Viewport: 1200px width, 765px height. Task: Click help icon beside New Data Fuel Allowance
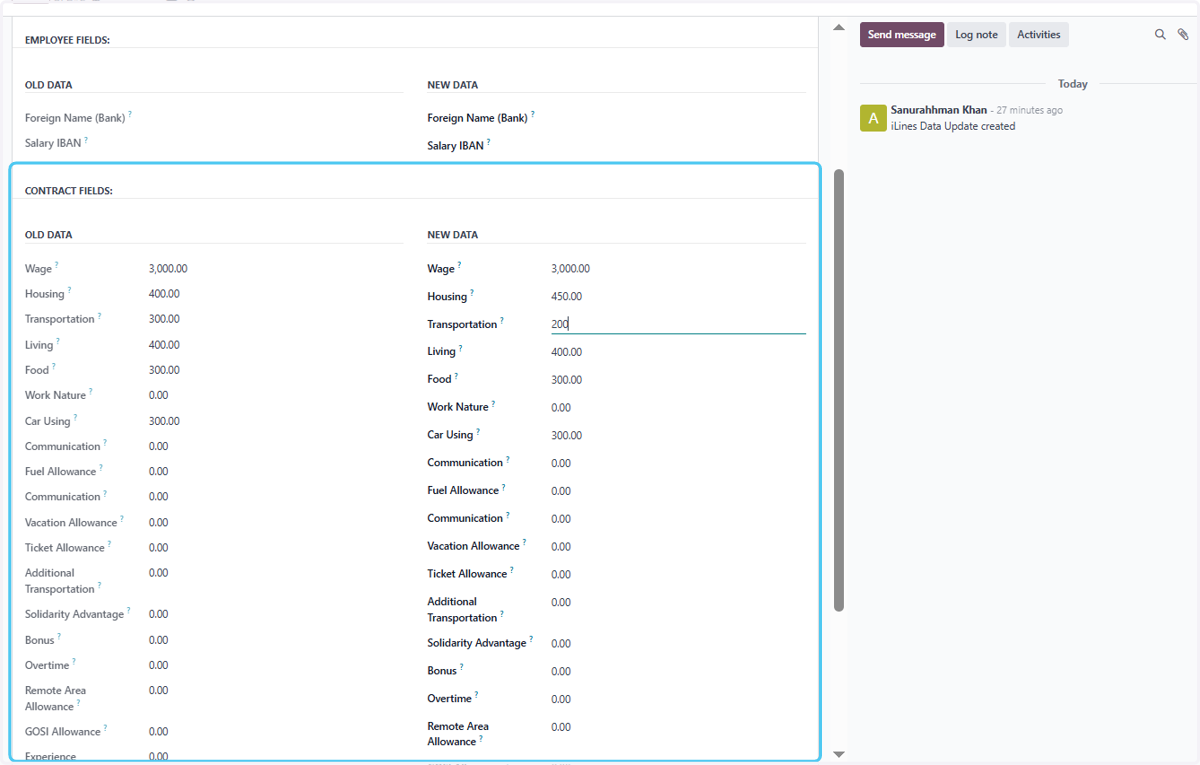coord(504,487)
